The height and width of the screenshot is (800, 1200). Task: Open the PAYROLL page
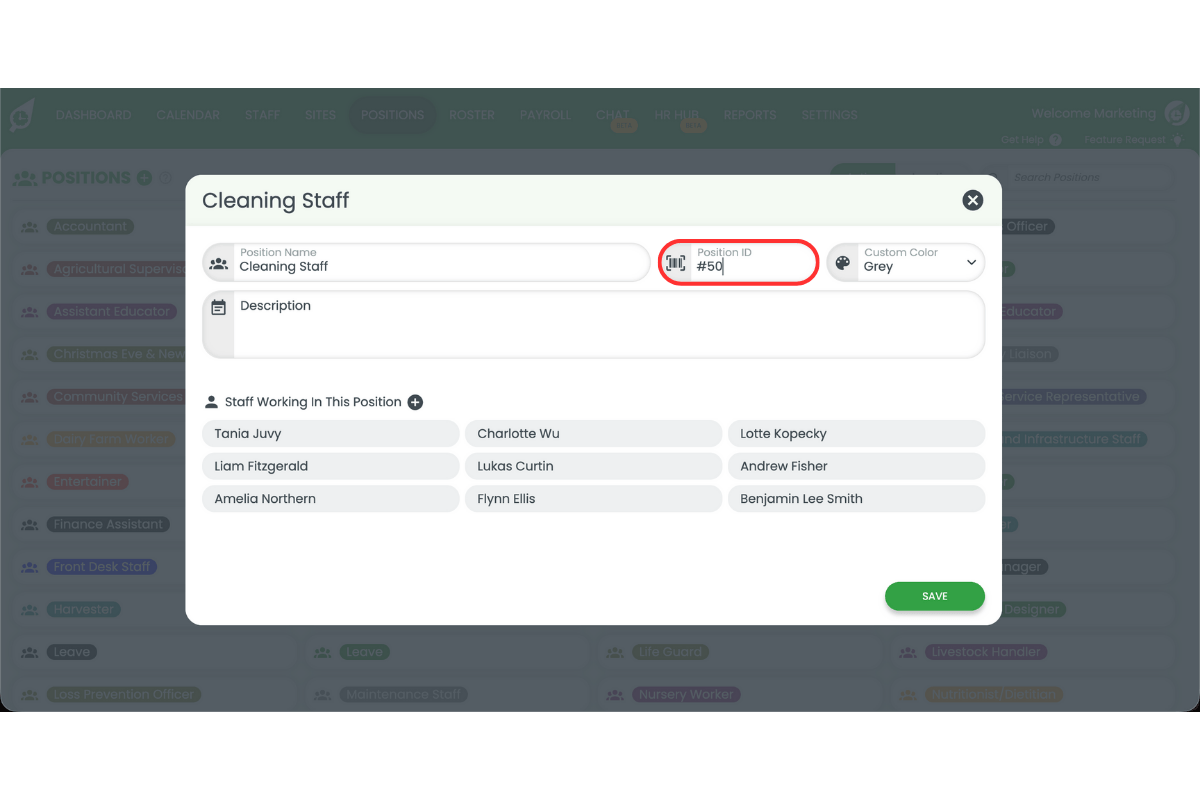click(x=545, y=114)
